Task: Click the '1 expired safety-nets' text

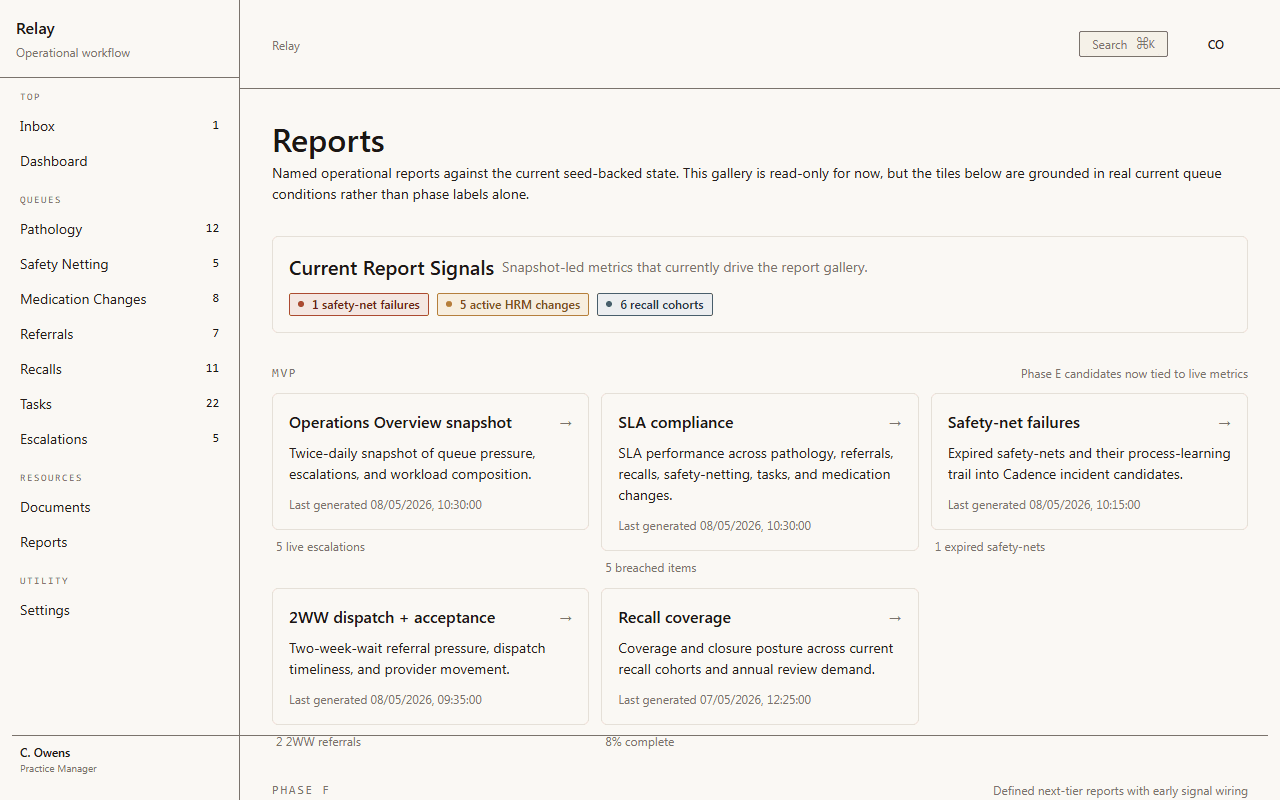Action: pos(990,547)
